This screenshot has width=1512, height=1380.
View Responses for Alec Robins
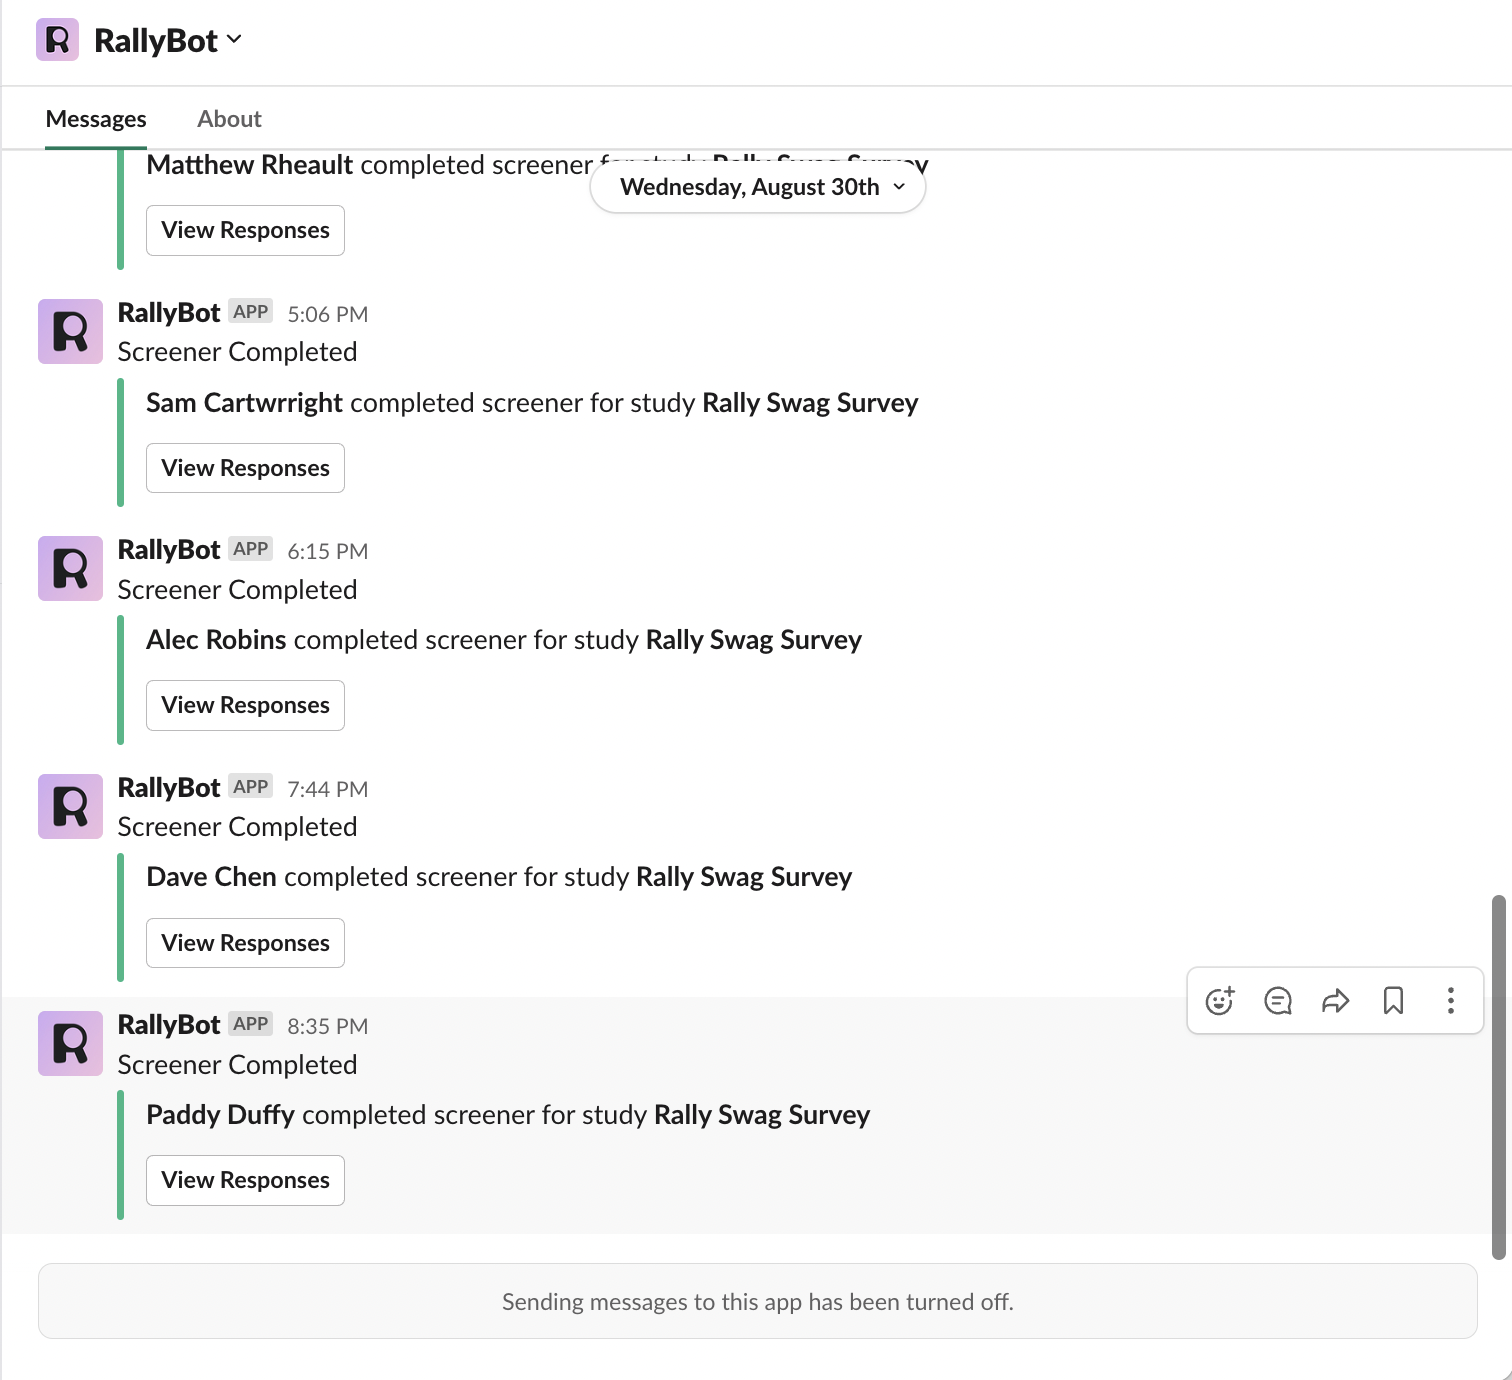click(x=245, y=705)
